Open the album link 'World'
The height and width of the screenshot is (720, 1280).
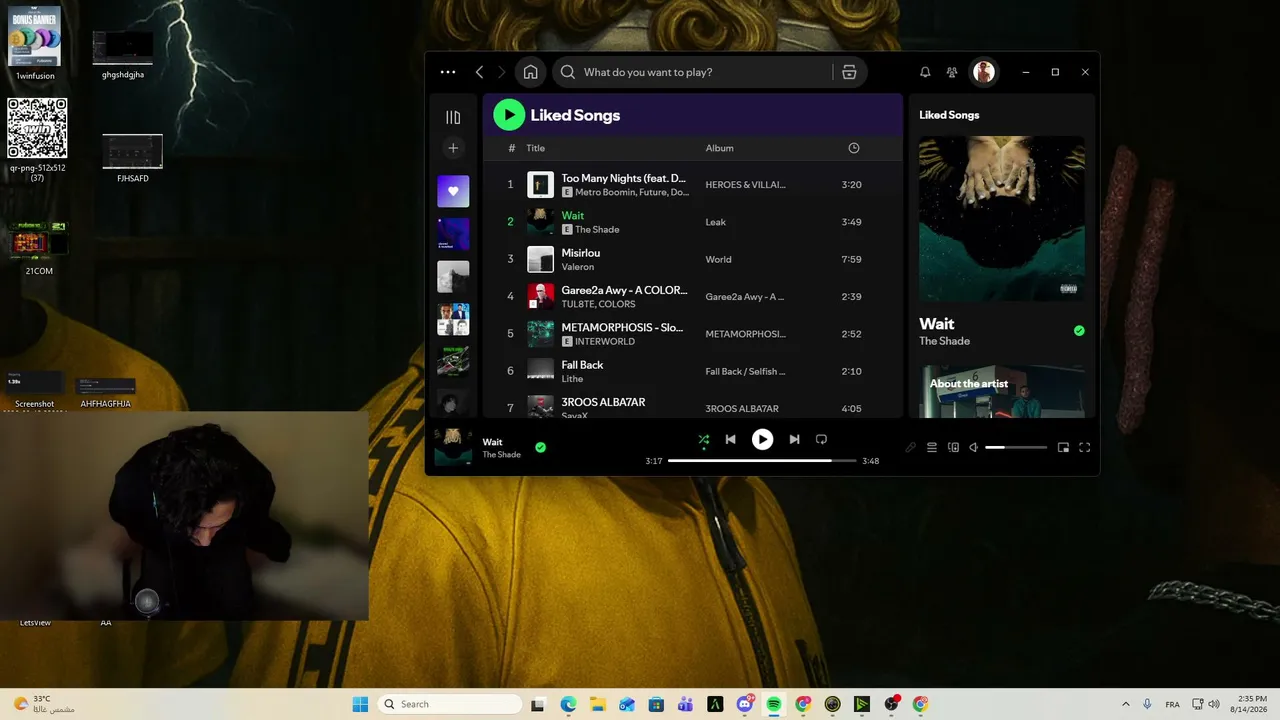coord(719,259)
